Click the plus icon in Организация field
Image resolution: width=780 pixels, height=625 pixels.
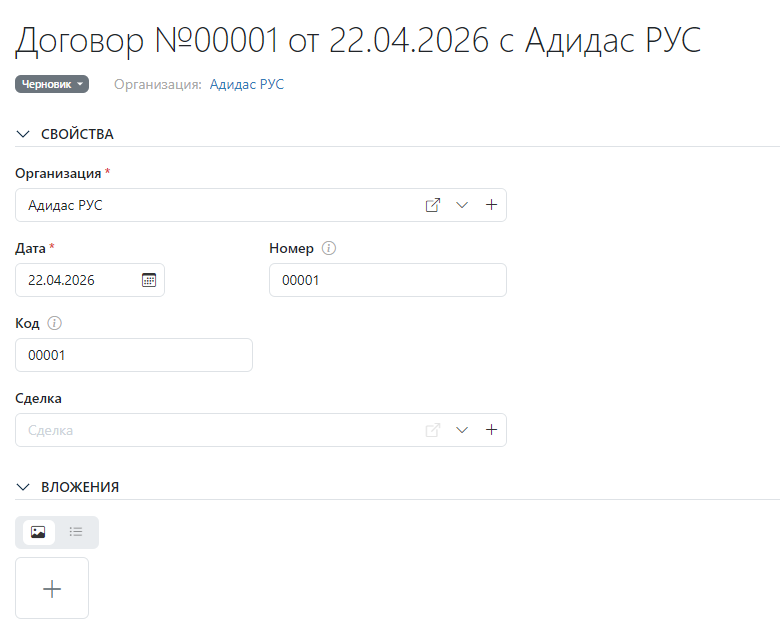(491, 205)
